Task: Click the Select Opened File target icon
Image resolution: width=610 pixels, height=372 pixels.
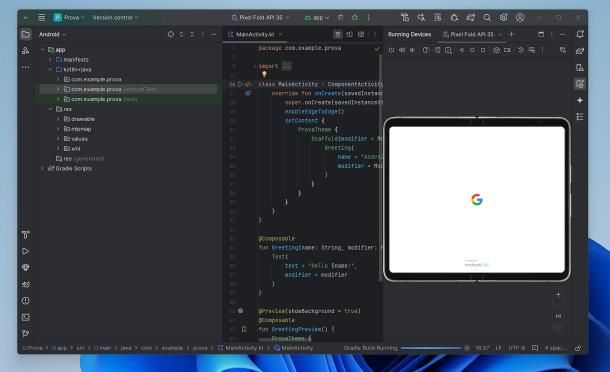Action: click(171, 35)
